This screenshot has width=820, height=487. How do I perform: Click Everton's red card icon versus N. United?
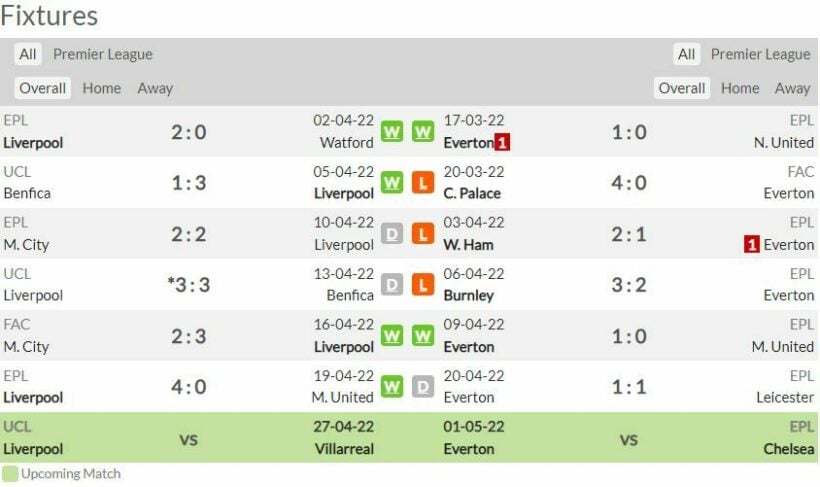click(502, 143)
